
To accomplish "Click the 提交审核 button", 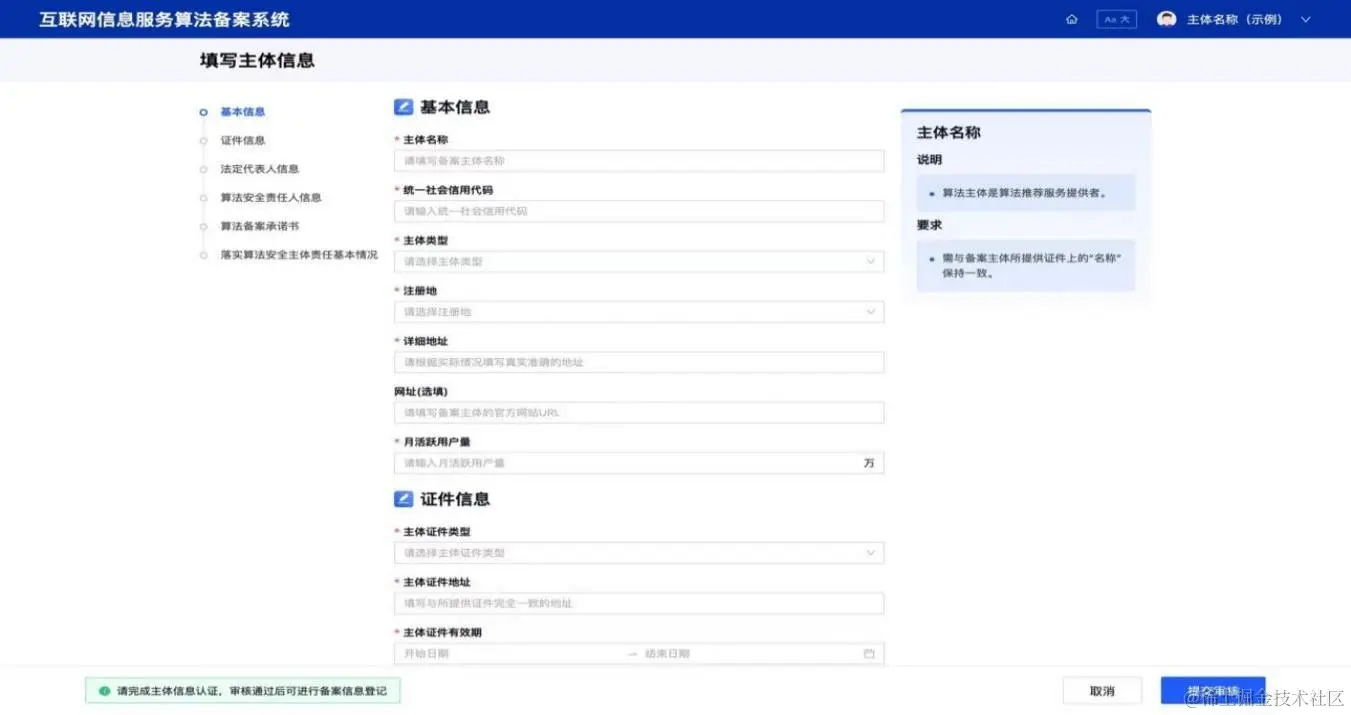I will [x=1211, y=690].
